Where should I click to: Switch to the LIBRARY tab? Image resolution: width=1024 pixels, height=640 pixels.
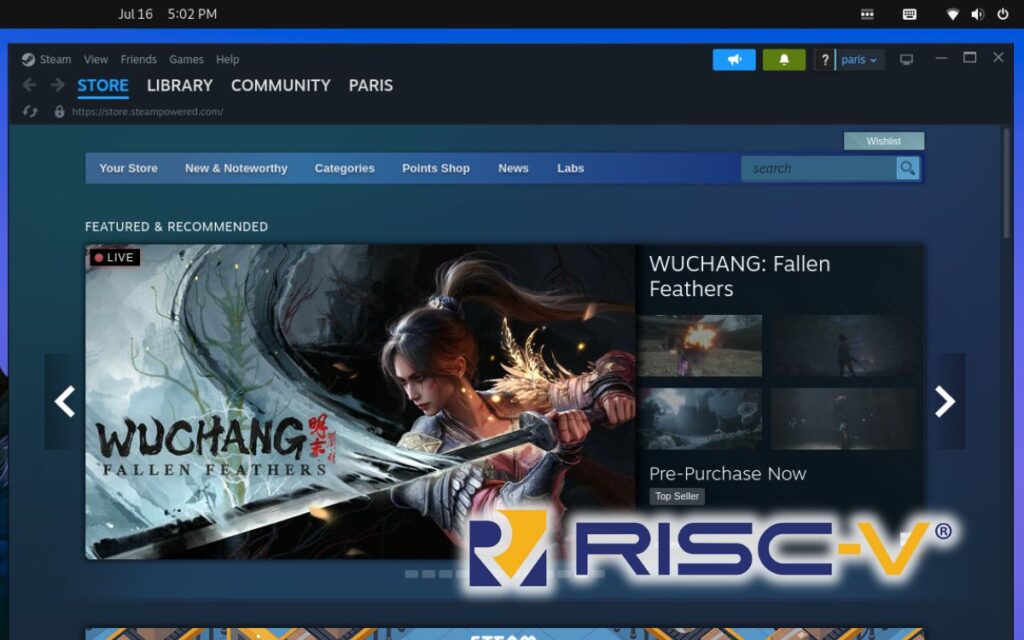pos(179,86)
